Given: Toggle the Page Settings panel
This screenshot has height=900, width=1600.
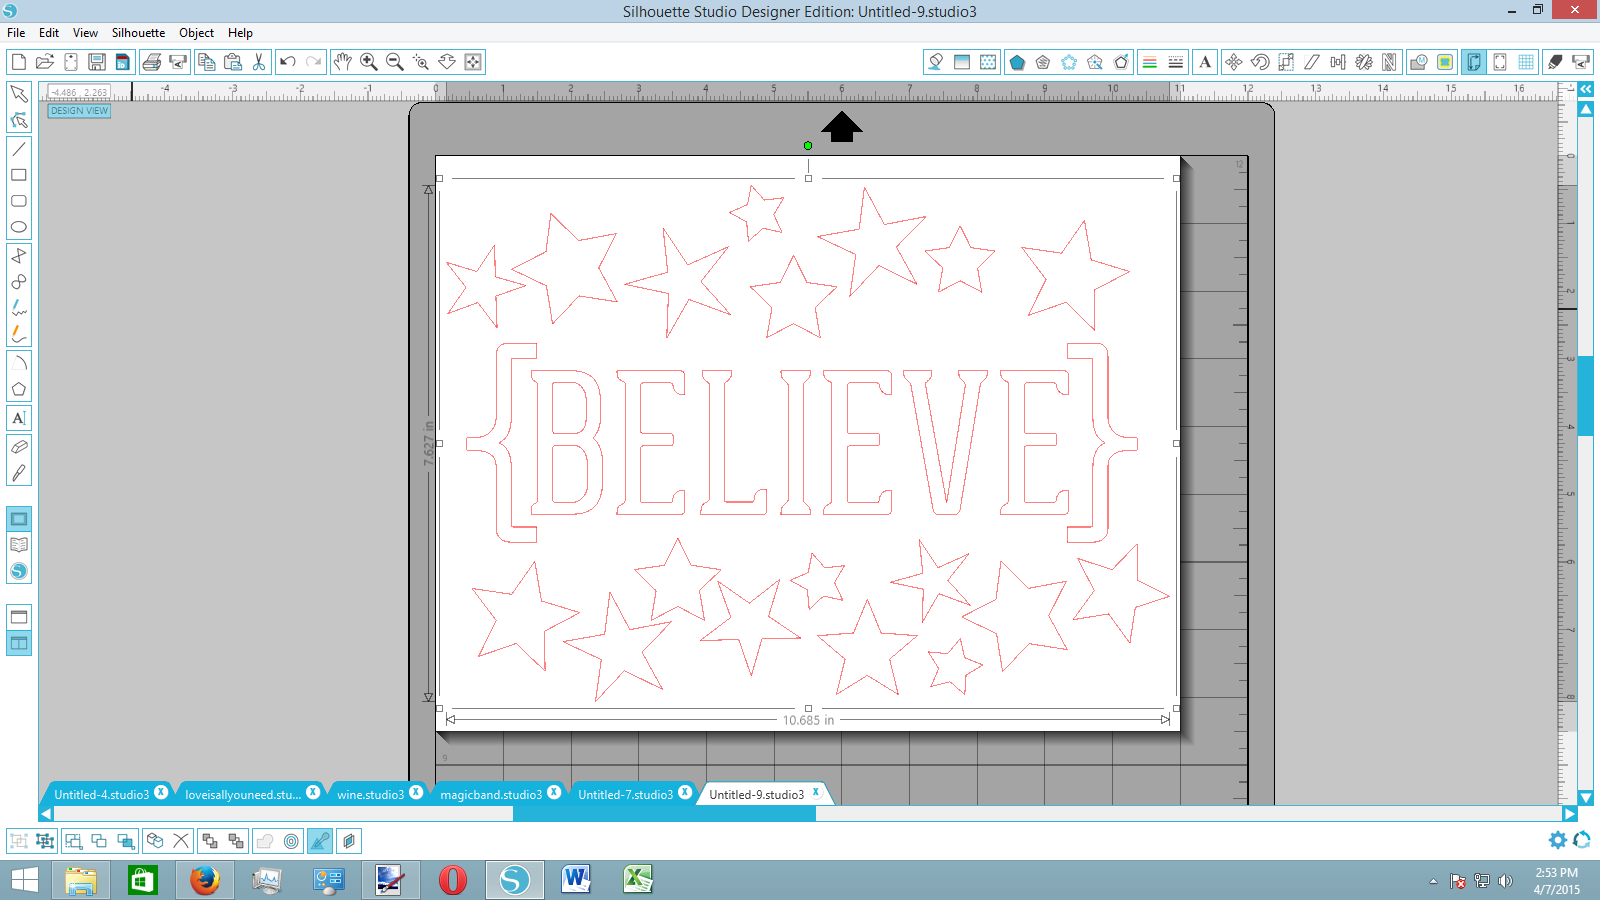Looking at the screenshot, I should (x=1474, y=62).
